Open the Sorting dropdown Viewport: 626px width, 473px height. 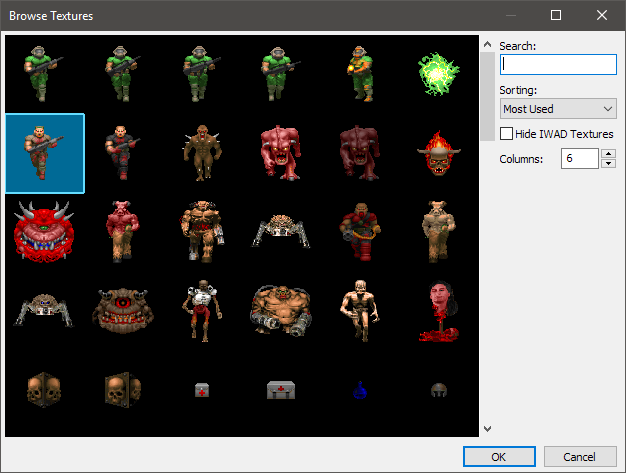(557, 109)
